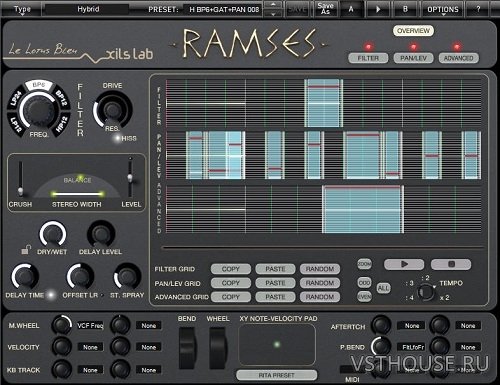This screenshot has width=500, height=385.
Task: Select the BP6 filter type segment
Action: tap(39, 85)
